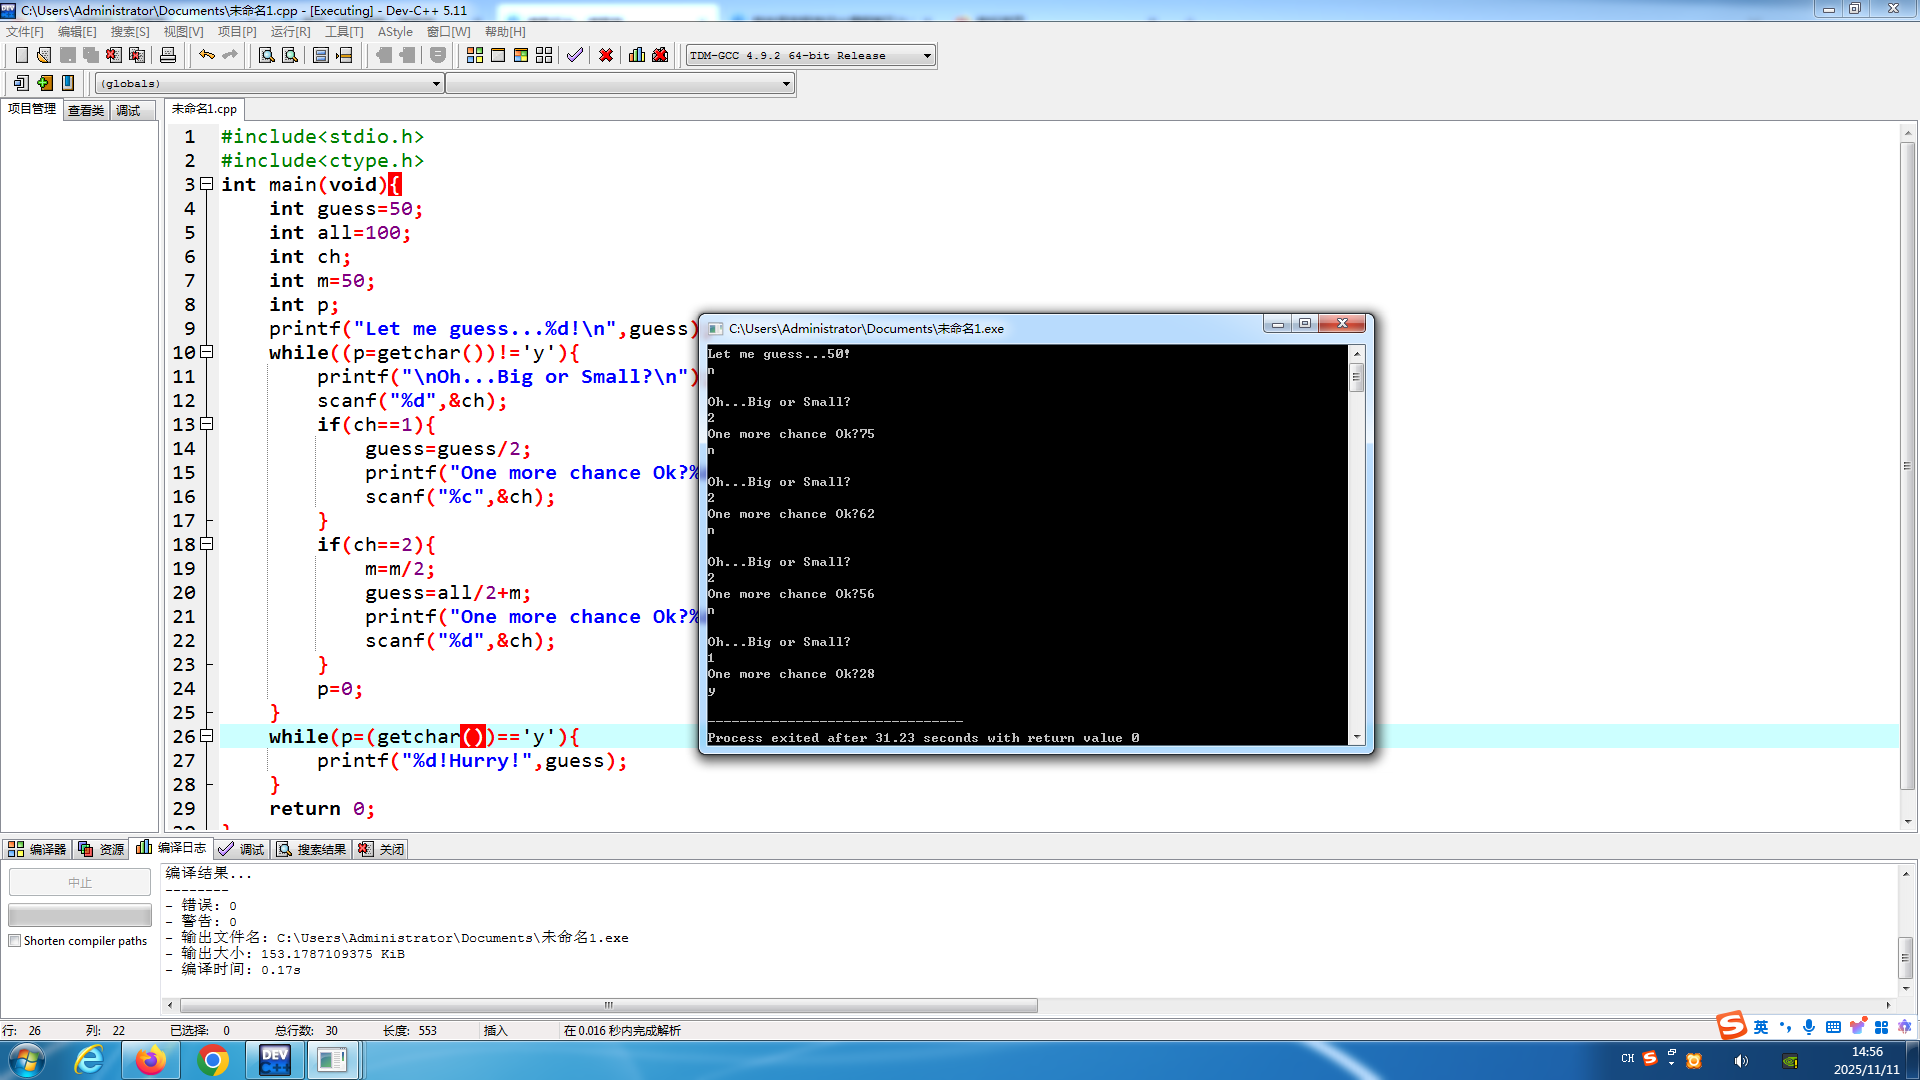The width and height of the screenshot is (1920, 1080).
Task: Switch to the 查看类 panel tab
Action: (86, 110)
